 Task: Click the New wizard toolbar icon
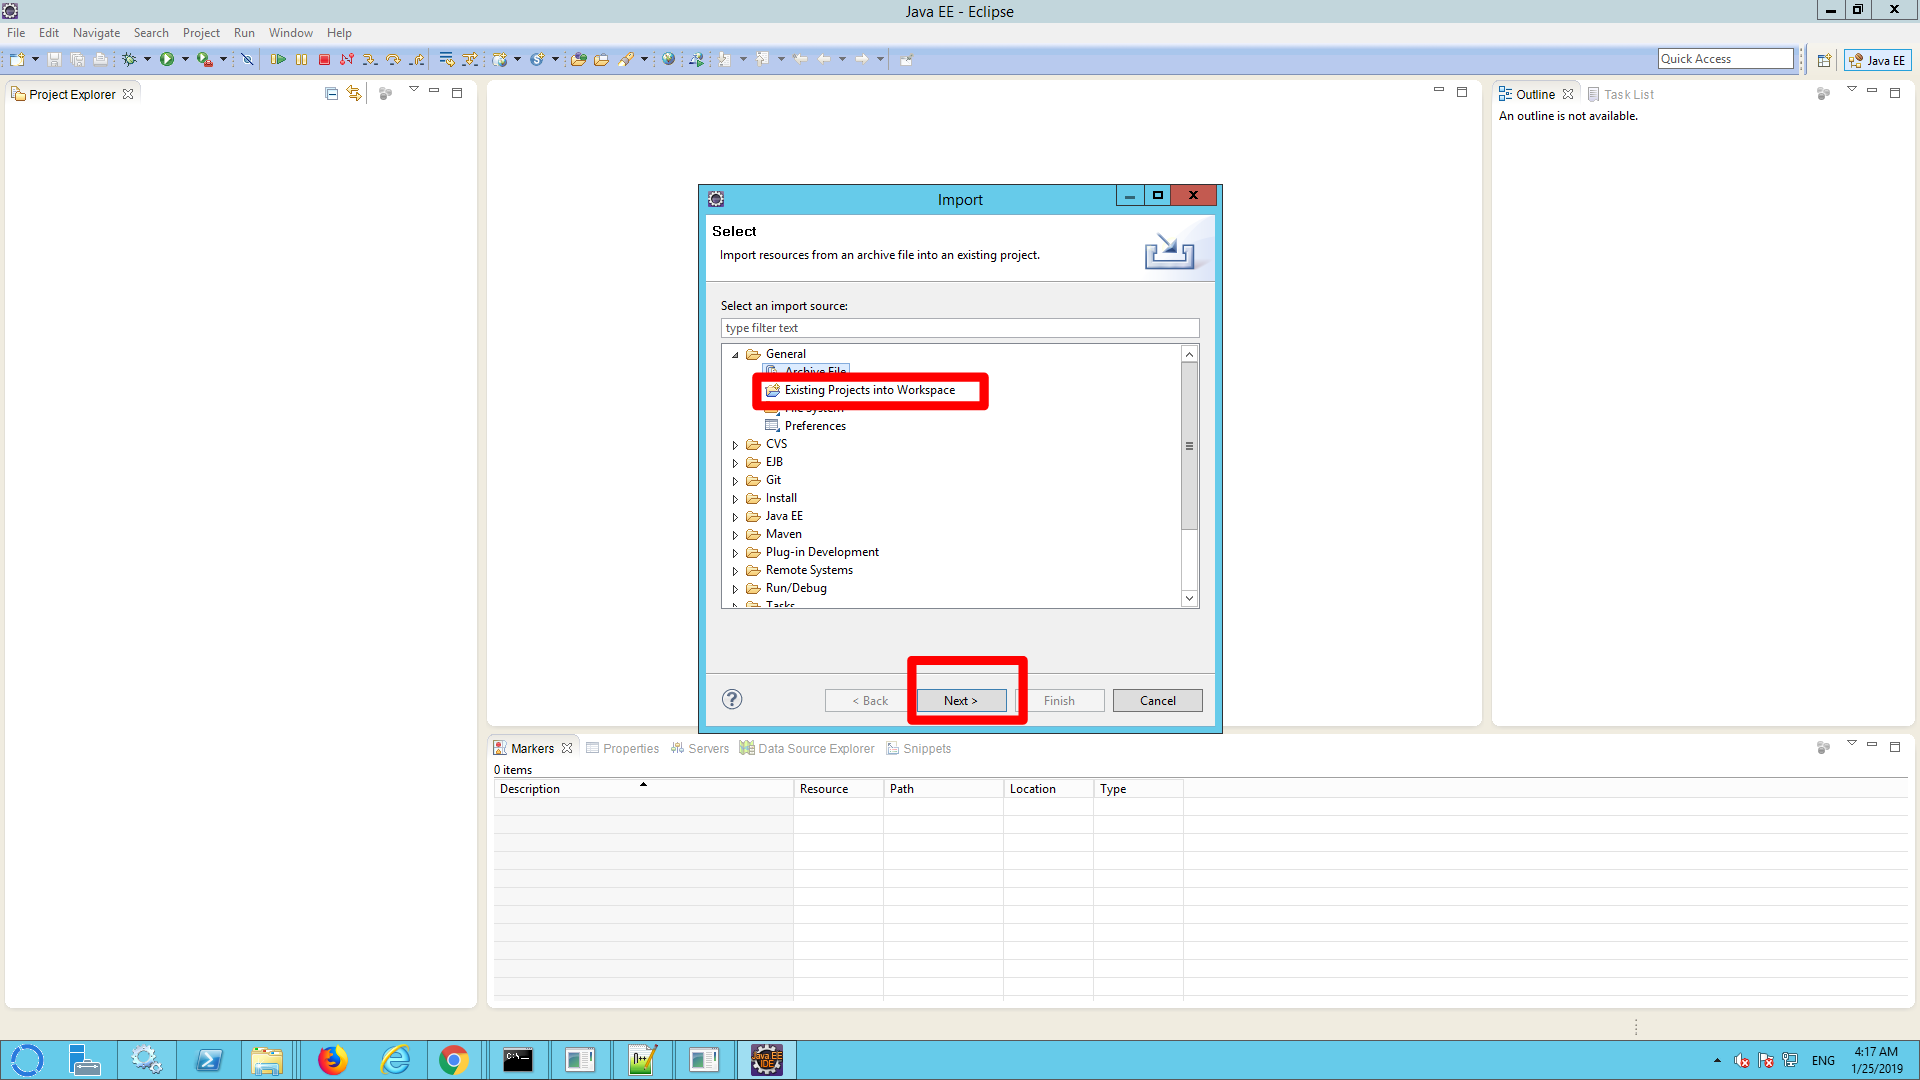click(17, 60)
